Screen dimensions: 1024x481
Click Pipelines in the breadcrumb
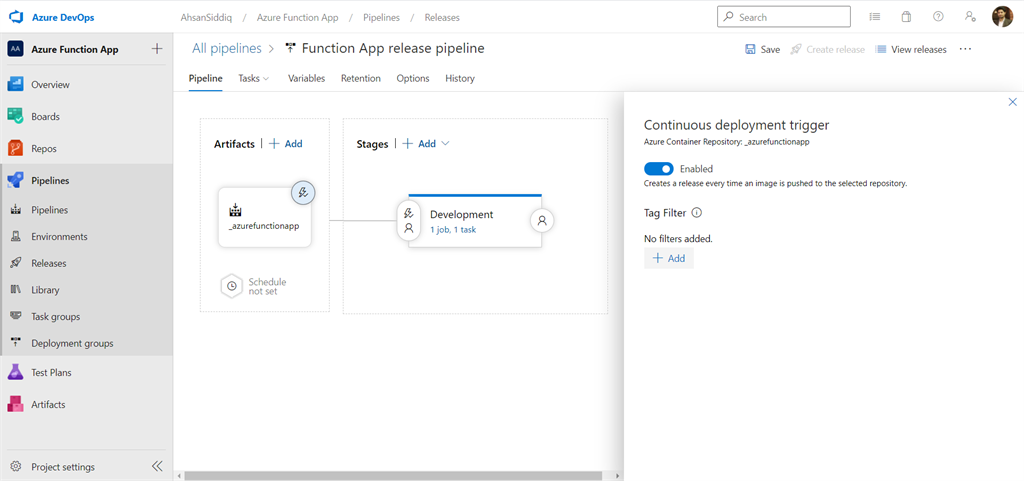click(381, 18)
